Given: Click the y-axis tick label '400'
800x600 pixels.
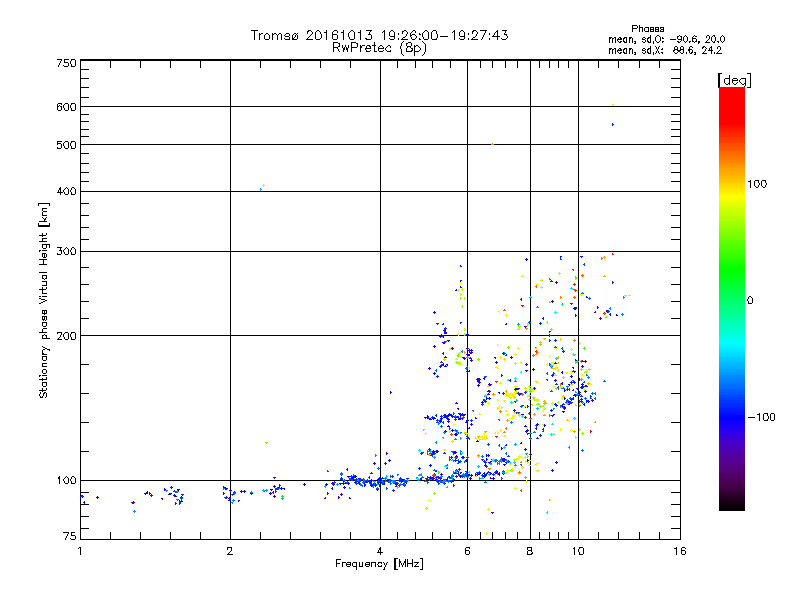Looking at the screenshot, I should coord(66,192).
